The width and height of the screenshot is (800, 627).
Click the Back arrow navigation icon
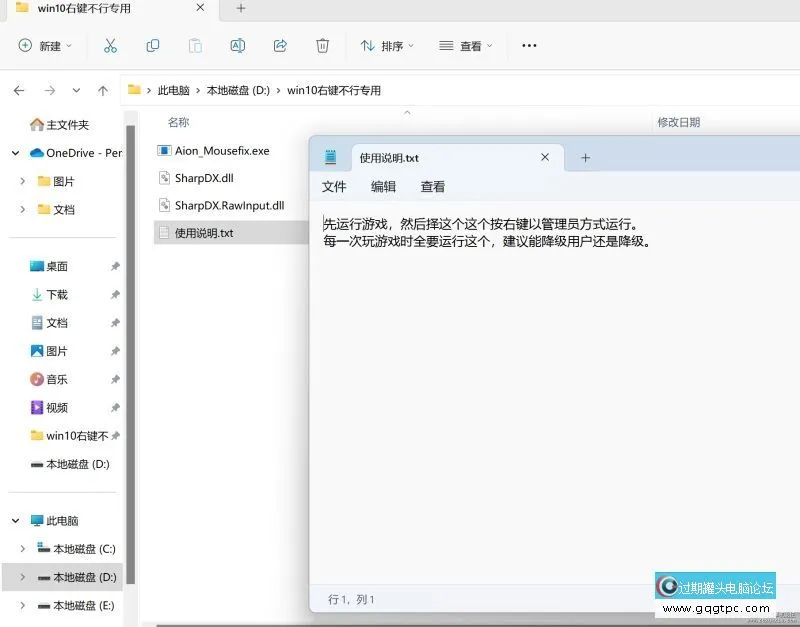(x=19, y=90)
